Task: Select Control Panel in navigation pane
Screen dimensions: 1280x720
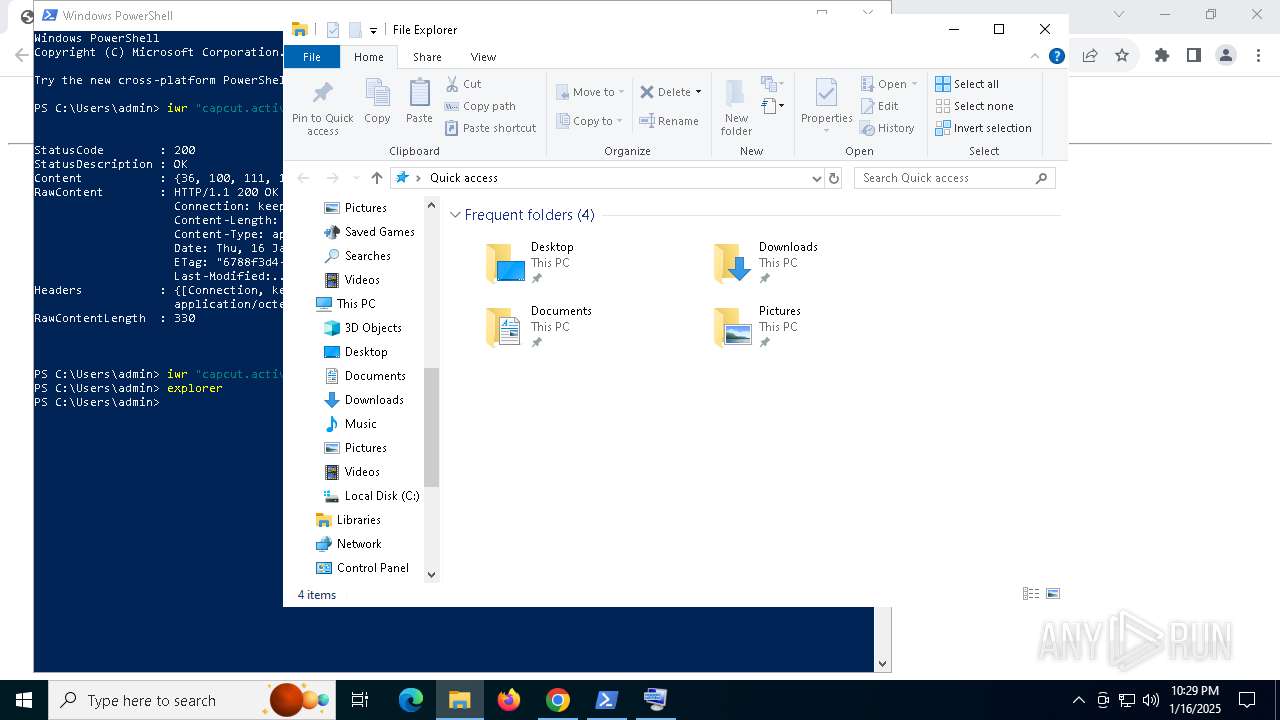Action: pyautogui.click(x=362, y=568)
